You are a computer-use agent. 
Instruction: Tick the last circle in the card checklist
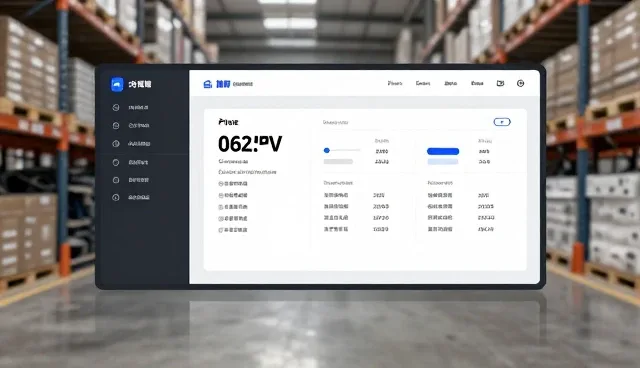point(221,230)
